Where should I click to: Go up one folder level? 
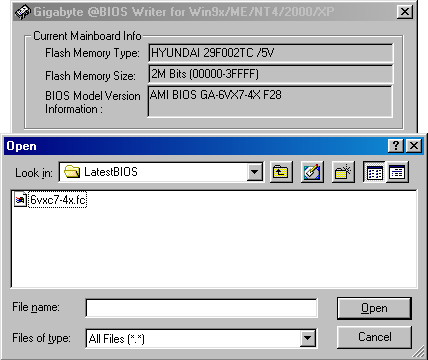pyautogui.click(x=281, y=172)
